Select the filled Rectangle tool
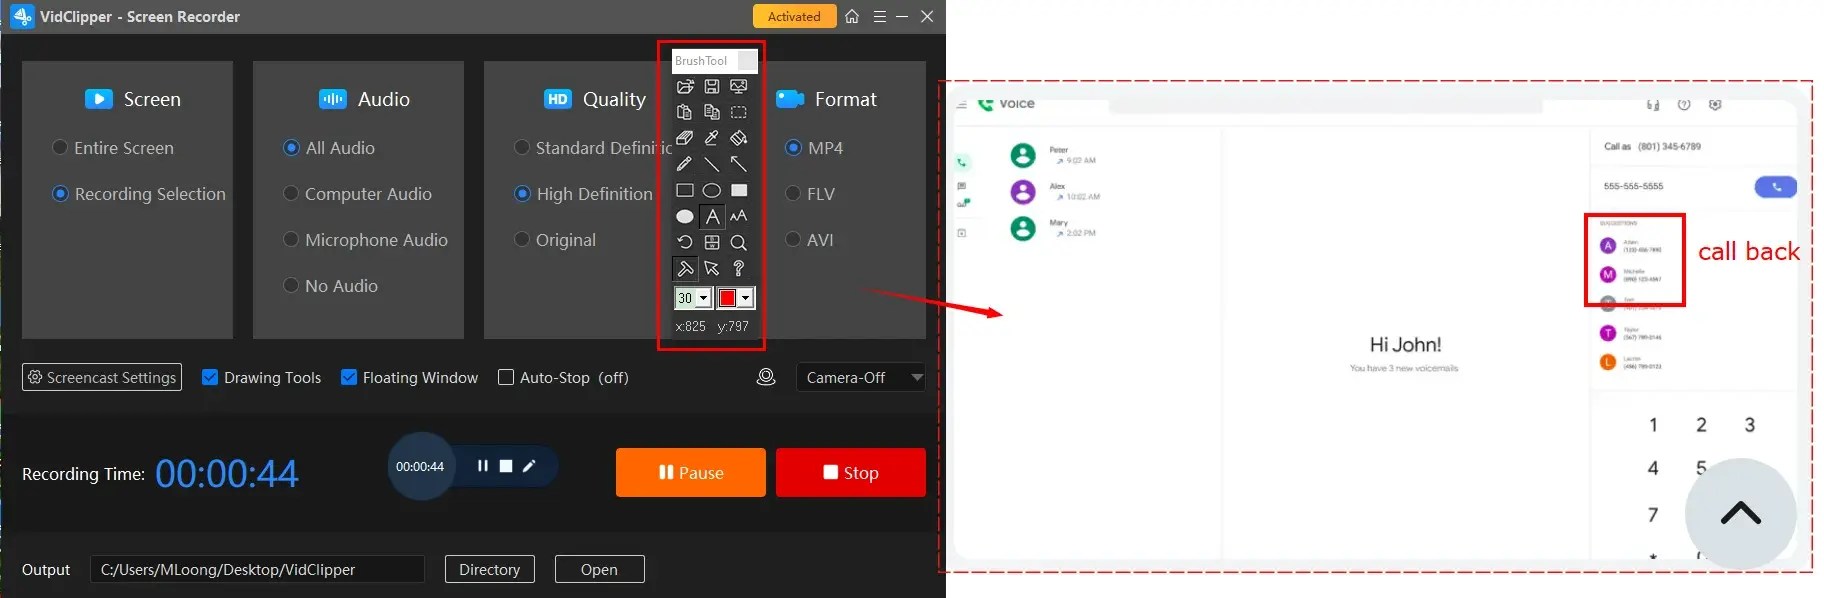 point(739,190)
